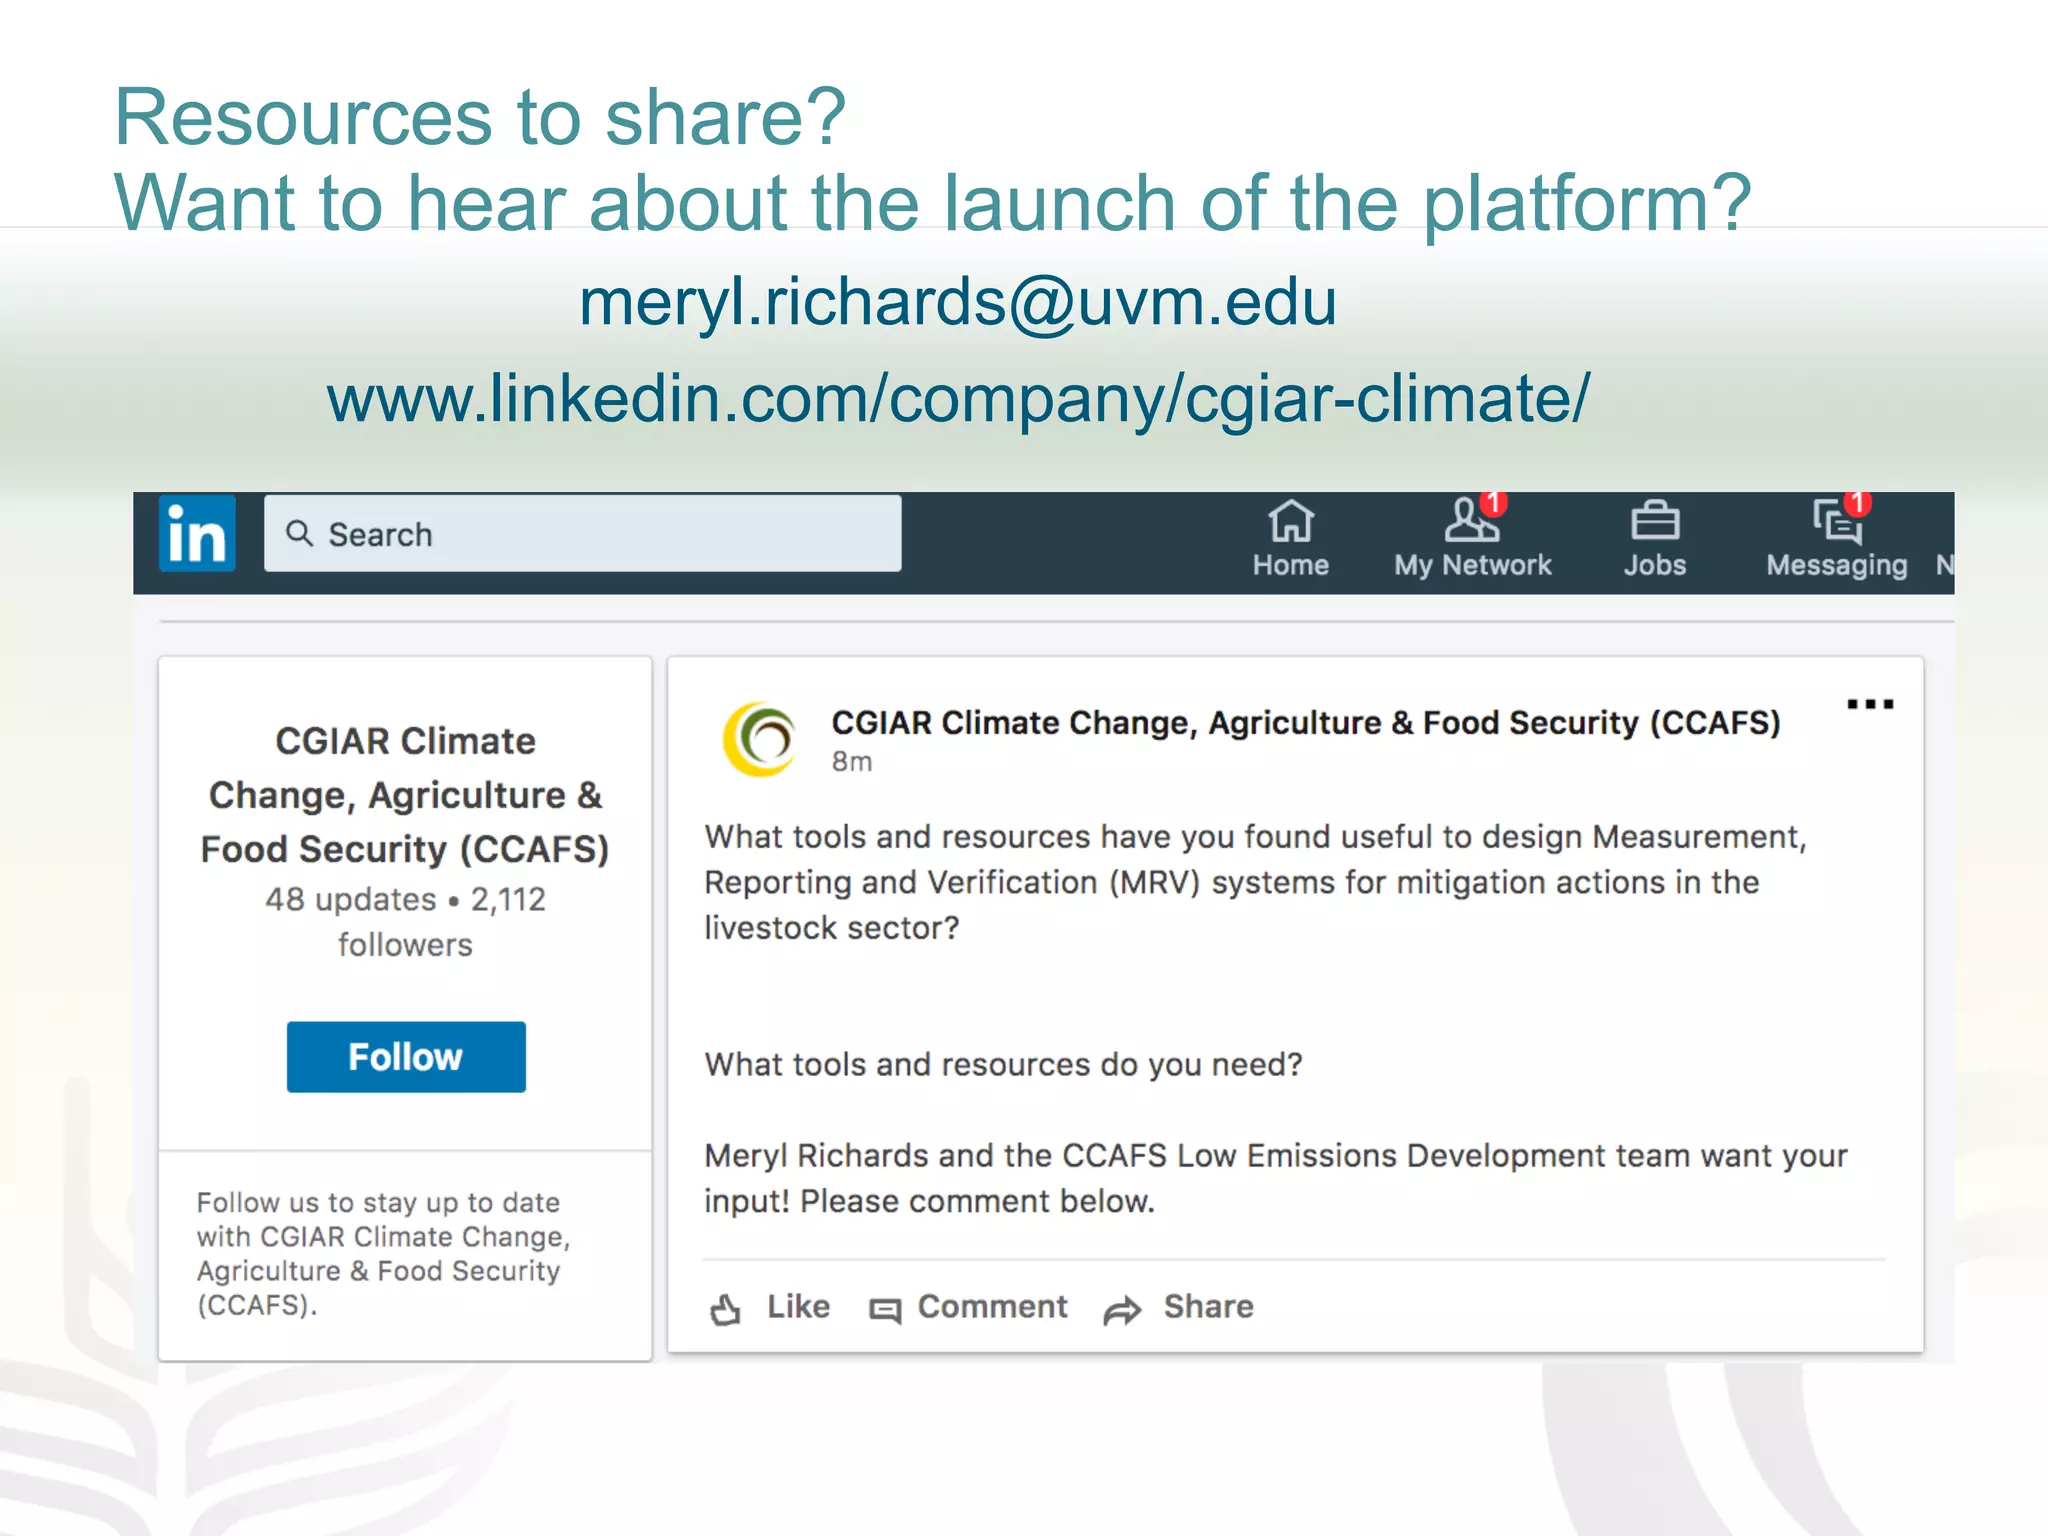Click into the LinkedIn Search field
This screenshot has width=2048, height=1536.
click(x=582, y=534)
